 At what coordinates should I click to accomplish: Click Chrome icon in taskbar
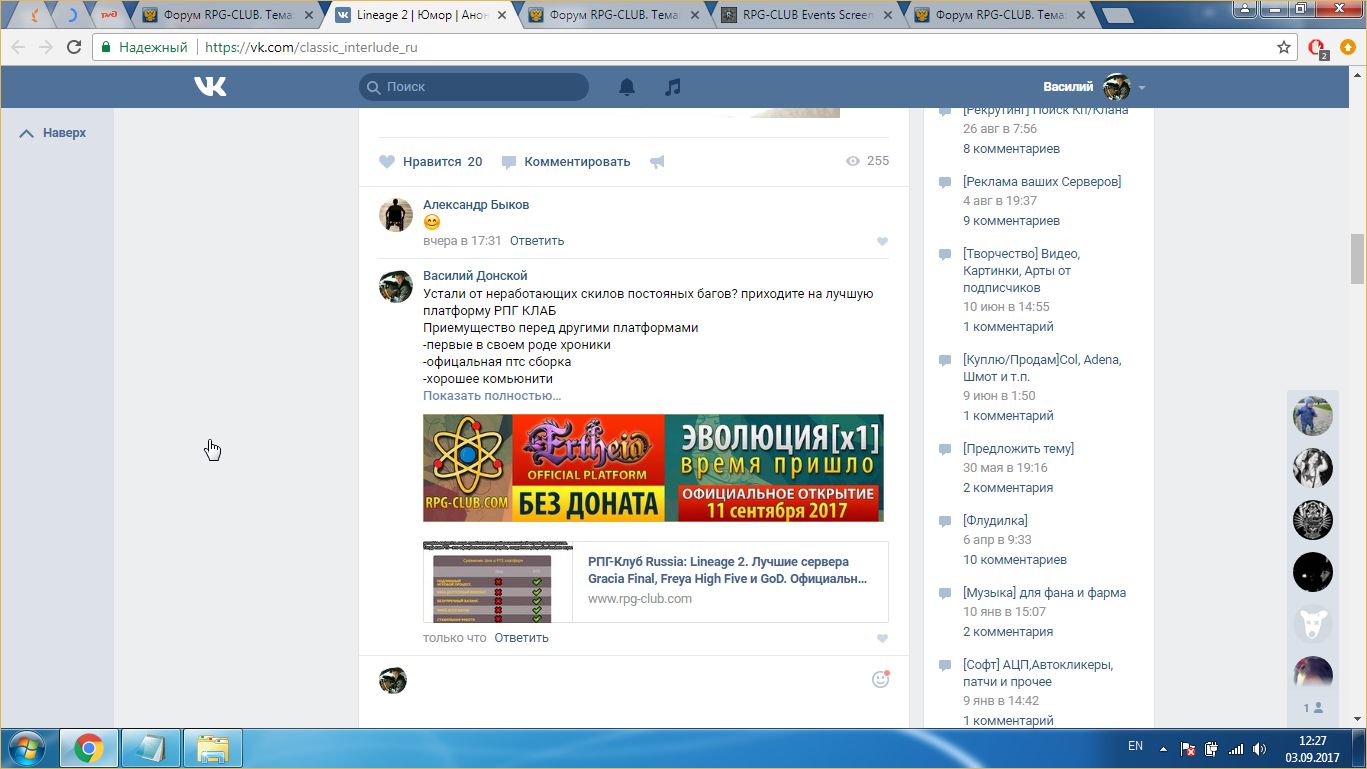[89, 748]
